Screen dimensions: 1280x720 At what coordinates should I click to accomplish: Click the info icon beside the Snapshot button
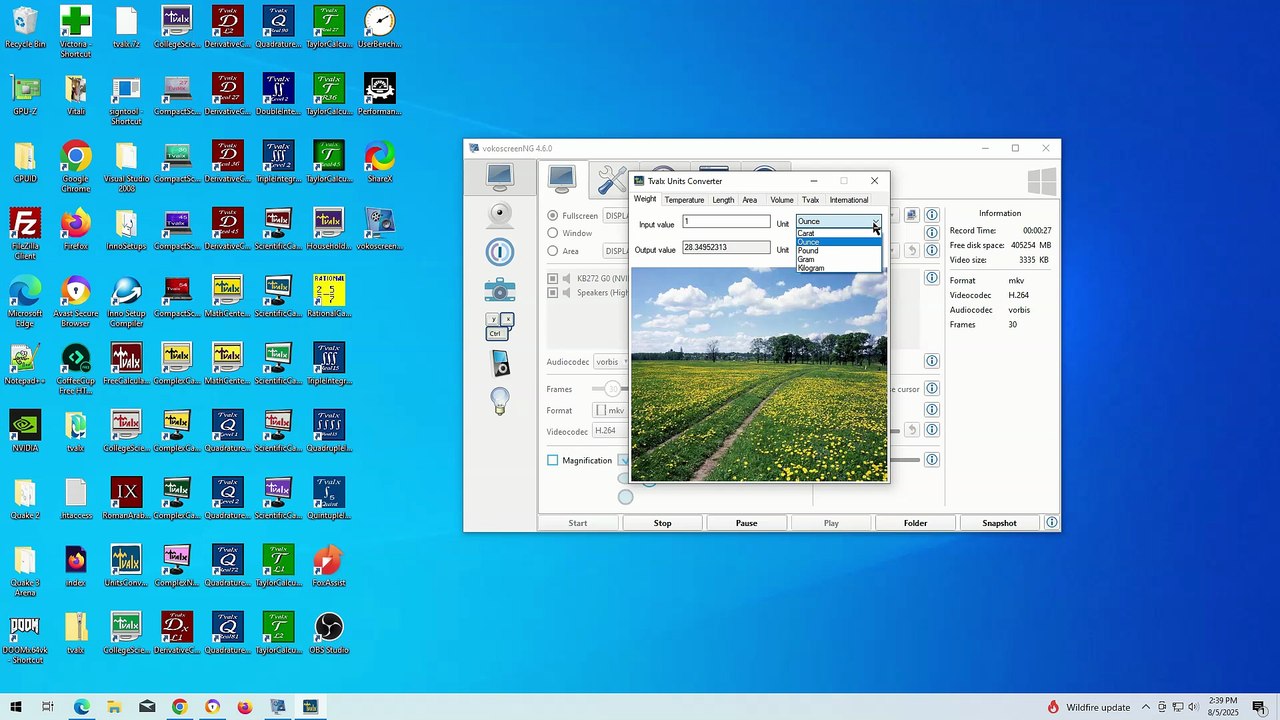click(x=1051, y=523)
